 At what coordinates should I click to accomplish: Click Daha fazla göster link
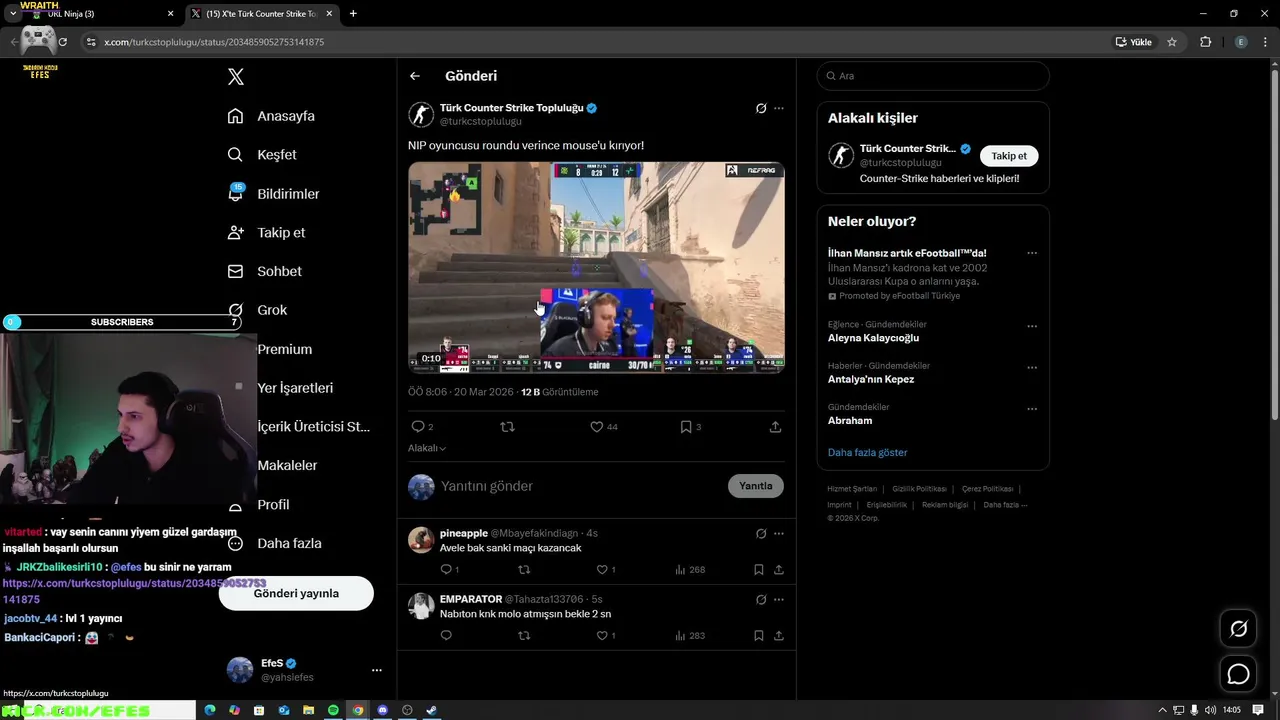pos(867,453)
